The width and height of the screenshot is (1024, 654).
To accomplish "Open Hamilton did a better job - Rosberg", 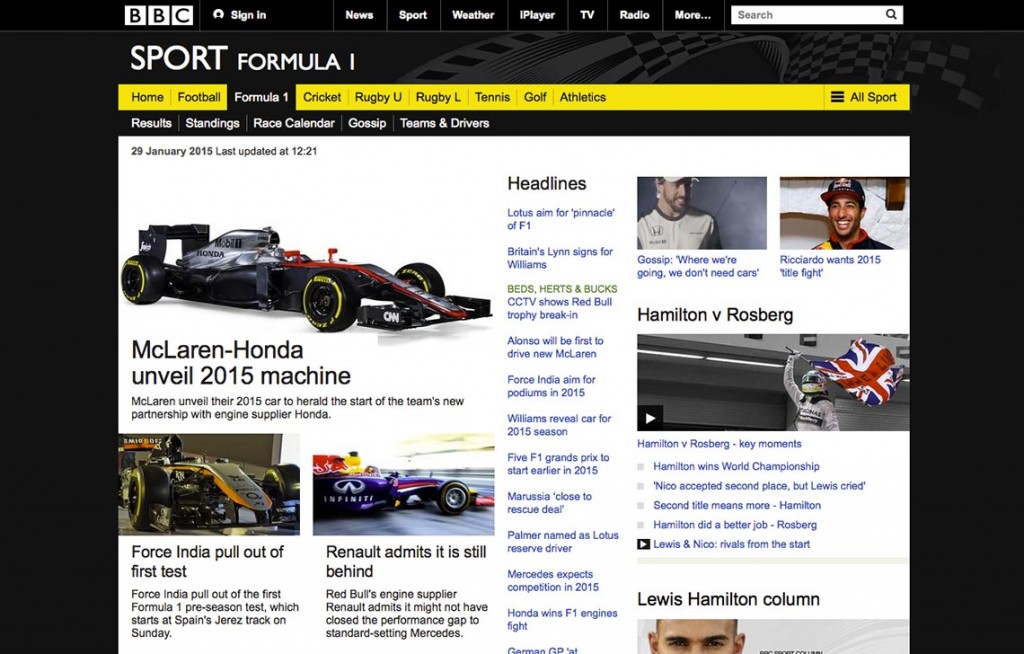I will click(x=735, y=525).
